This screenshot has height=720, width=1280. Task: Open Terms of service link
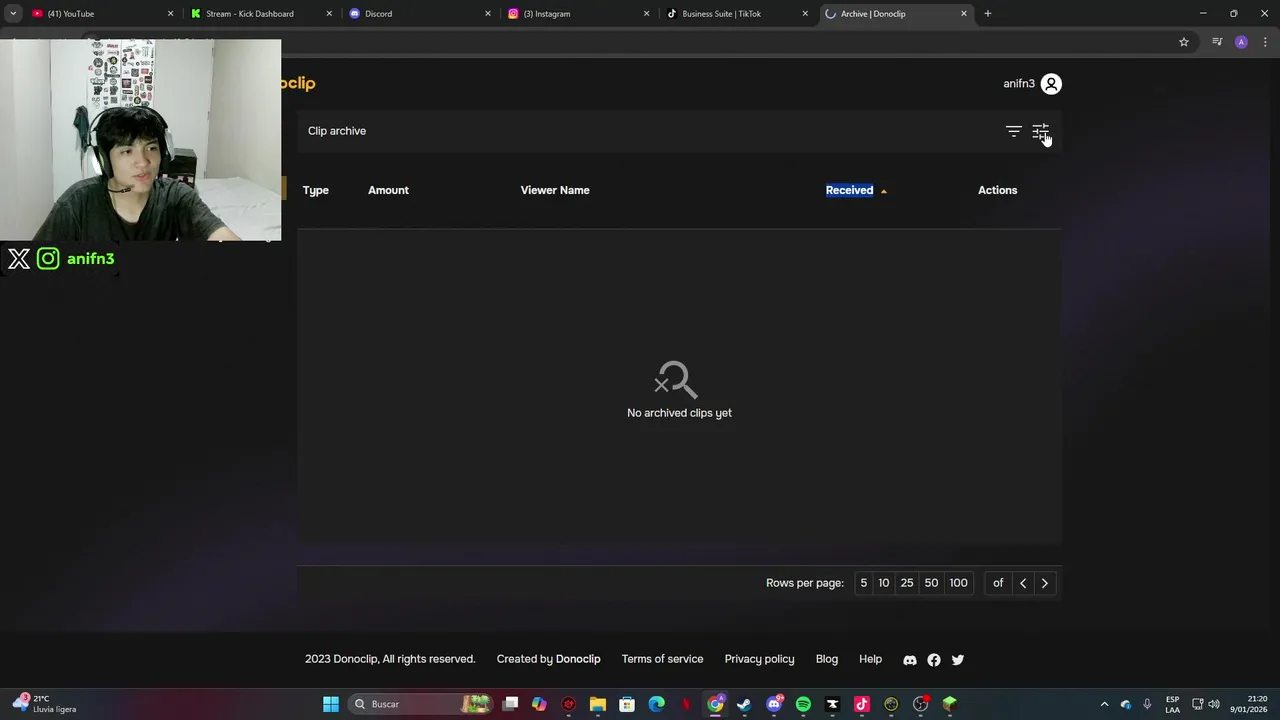(x=662, y=659)
